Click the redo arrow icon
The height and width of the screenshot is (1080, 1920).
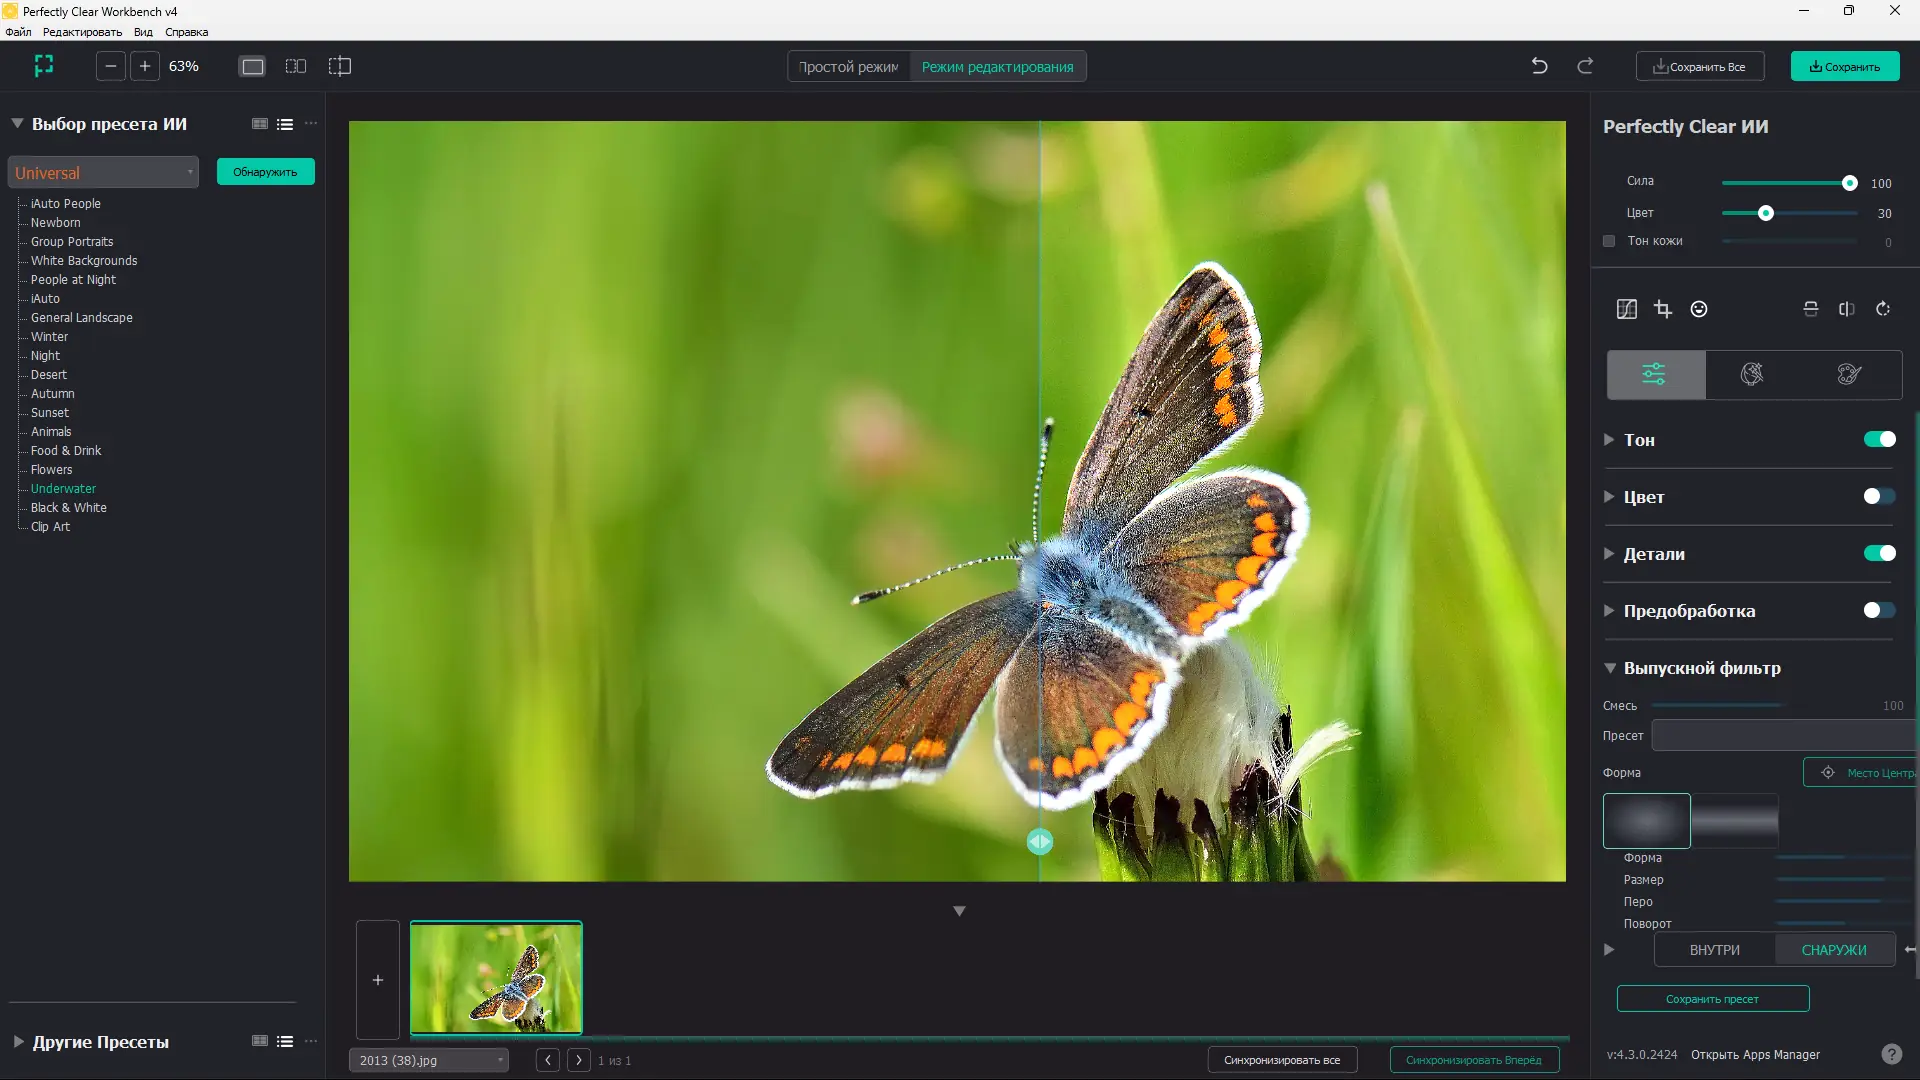click(x=1585, y=66)
